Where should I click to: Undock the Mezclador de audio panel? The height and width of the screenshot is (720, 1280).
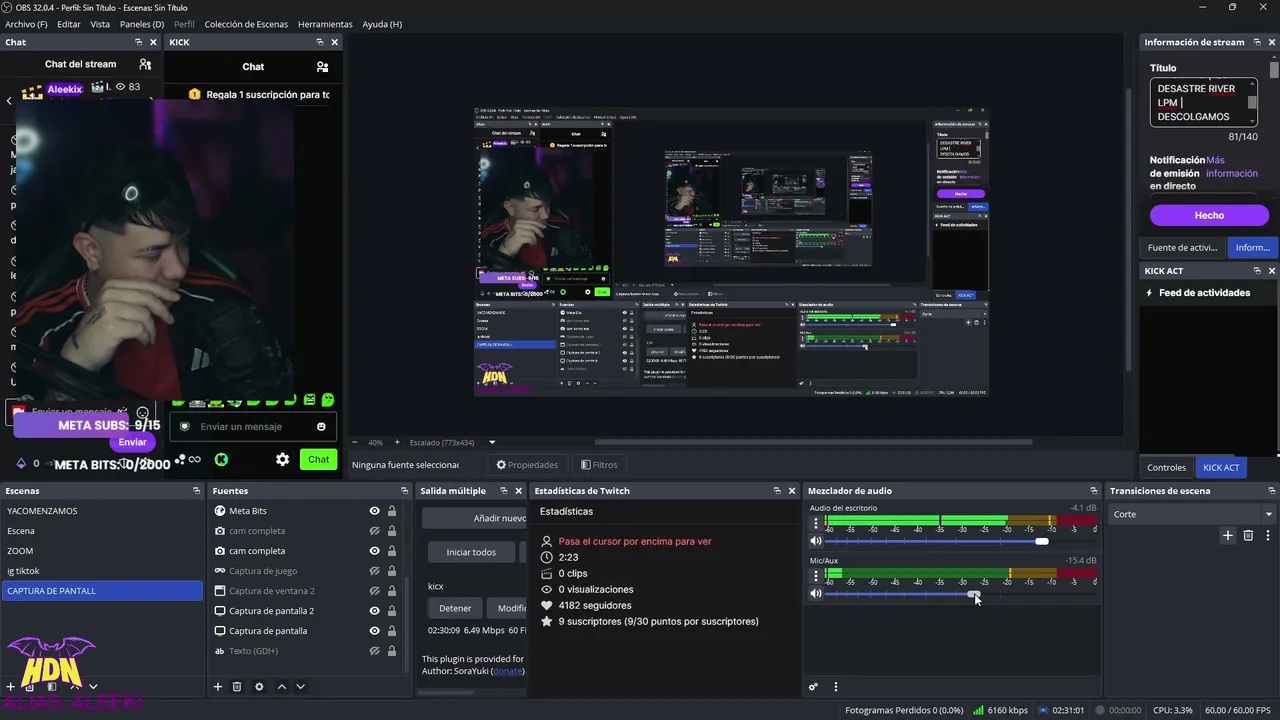pos(1092,491)
